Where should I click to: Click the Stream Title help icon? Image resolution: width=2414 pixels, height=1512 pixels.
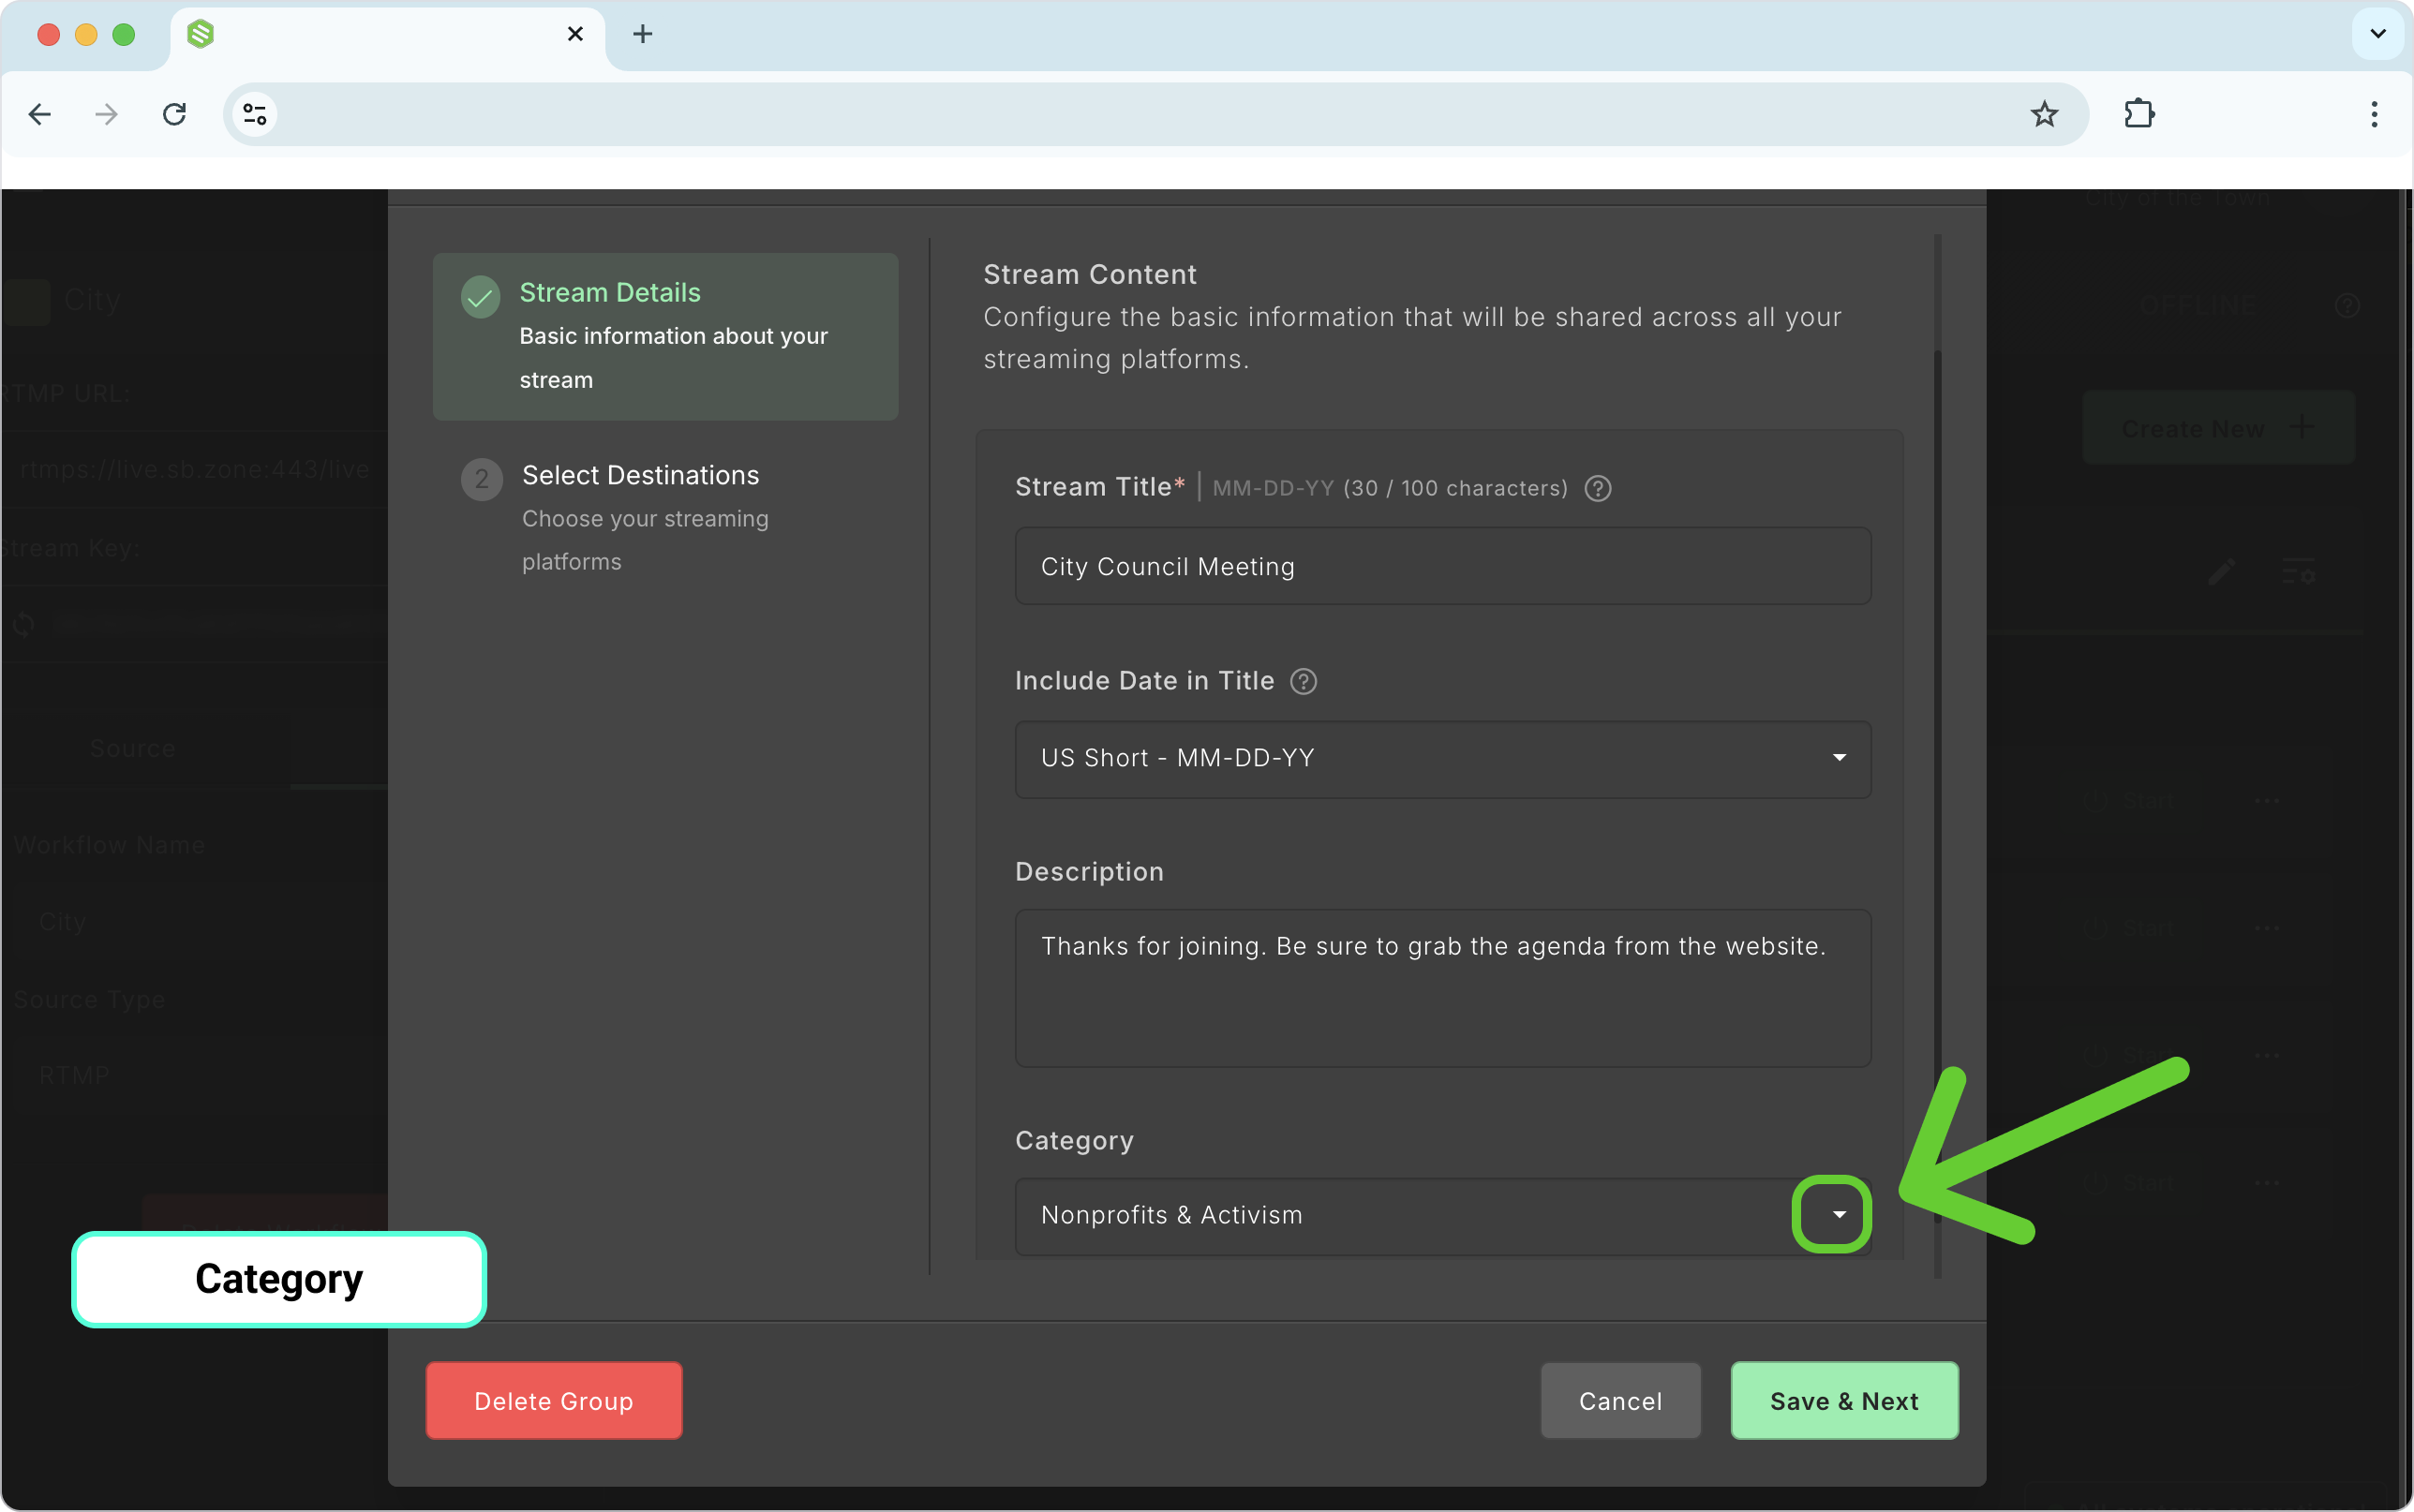pos(1598,488)
